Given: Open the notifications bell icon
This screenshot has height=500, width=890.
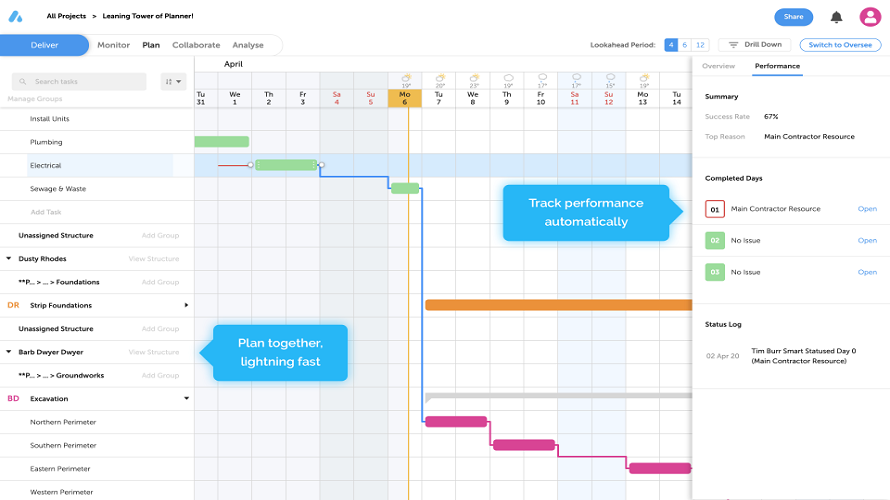Looking at the screenshot, I should tap(836, 17).
